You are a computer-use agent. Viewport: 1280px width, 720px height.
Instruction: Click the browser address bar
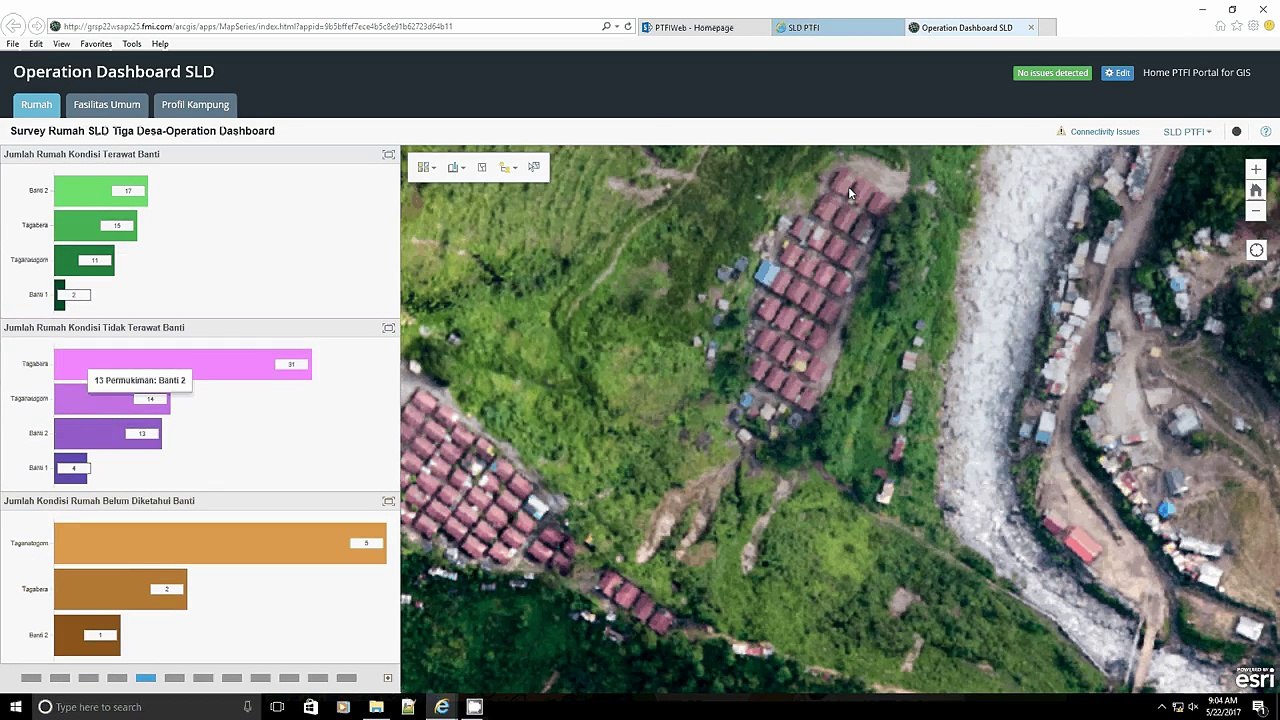(x=325, y=26)
